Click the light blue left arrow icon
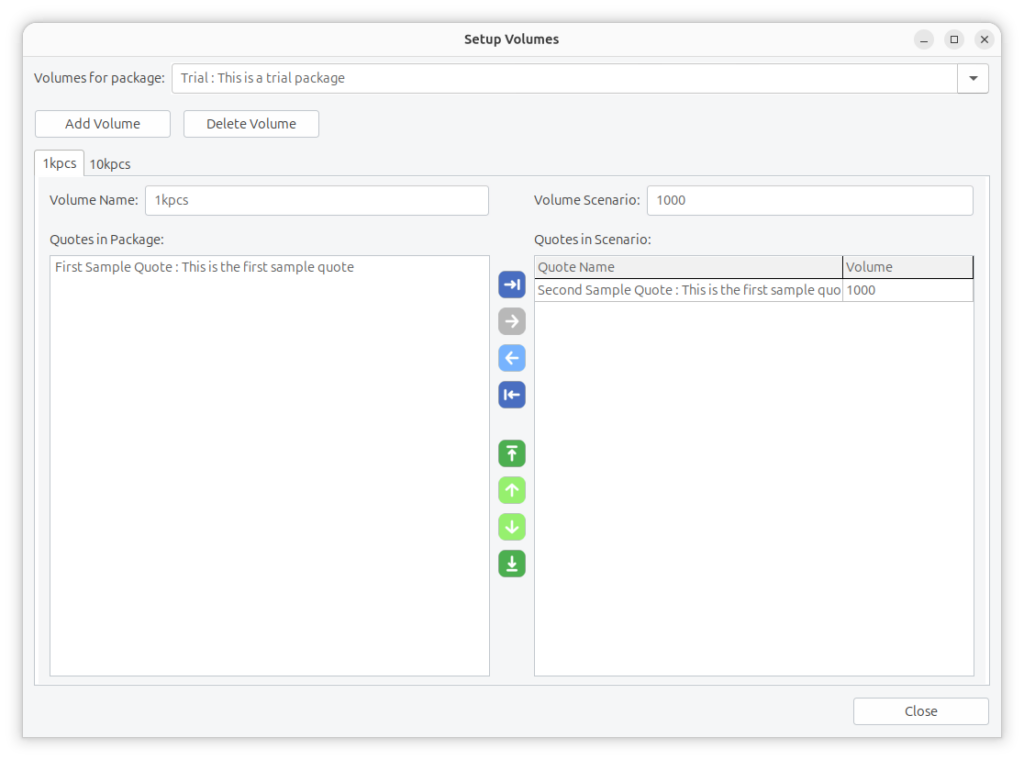This screenshot has width=1024, height=760. [x=512, y=358]
